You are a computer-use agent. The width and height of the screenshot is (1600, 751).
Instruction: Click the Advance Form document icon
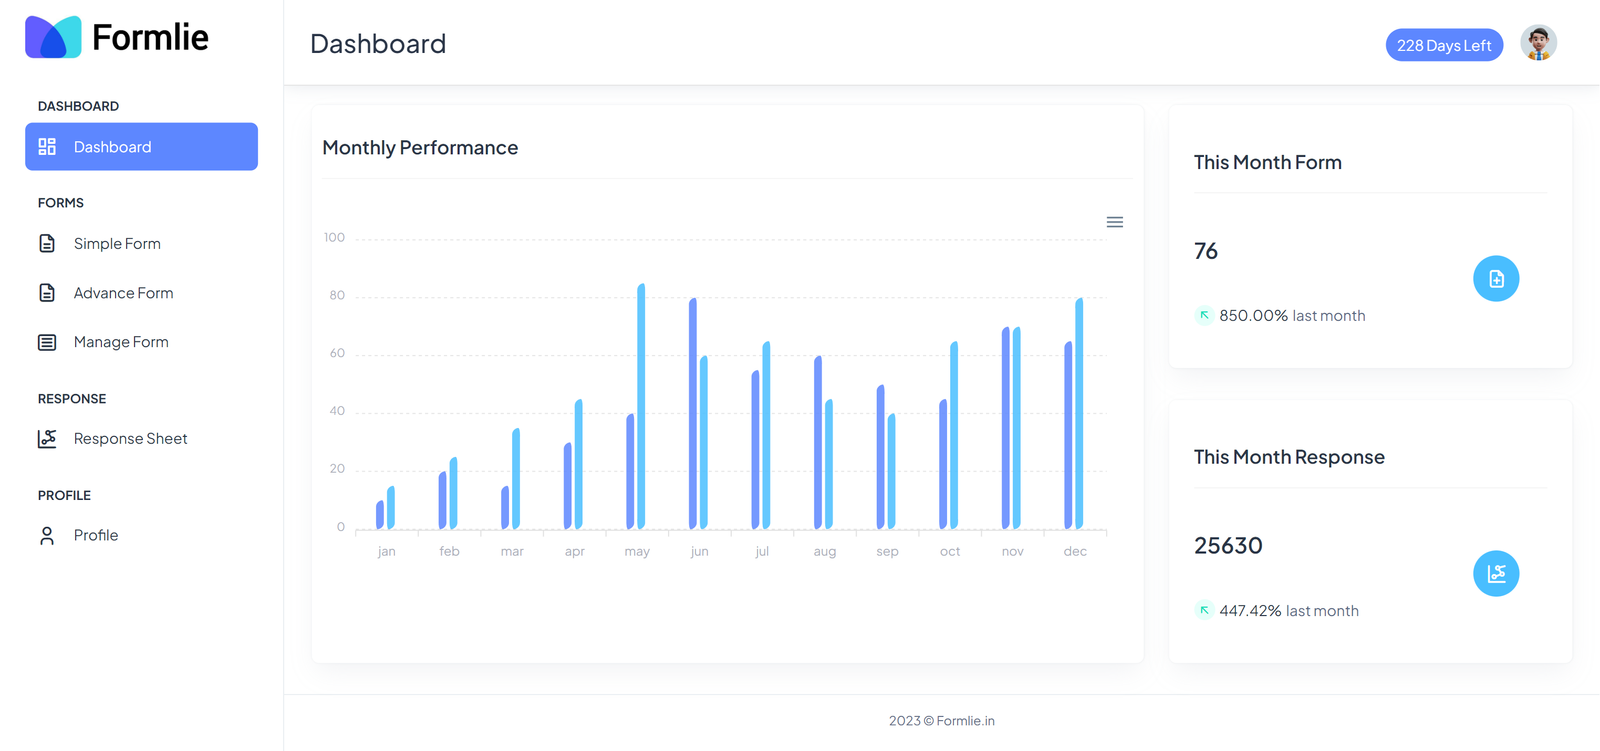(47, 293)
